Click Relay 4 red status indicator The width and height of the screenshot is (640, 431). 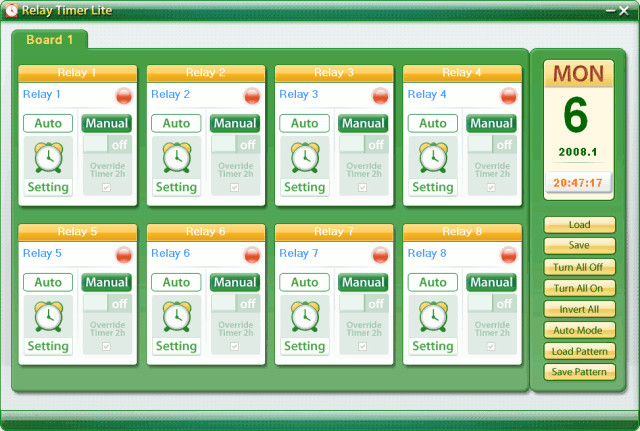tap(508, 96)
